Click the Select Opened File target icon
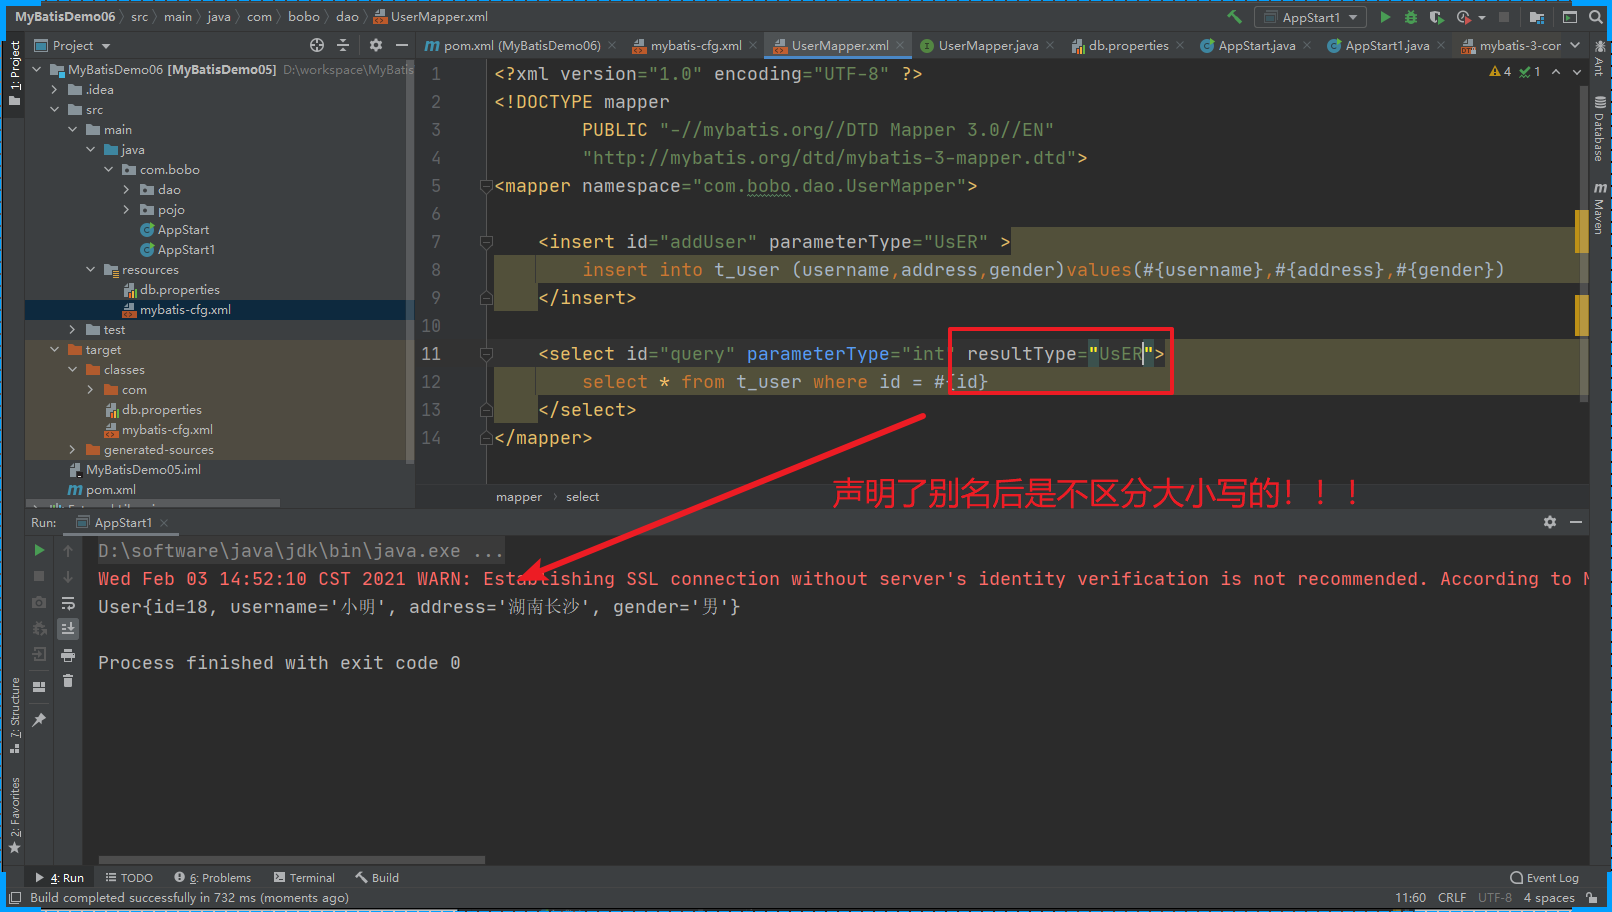 [317, 45]
